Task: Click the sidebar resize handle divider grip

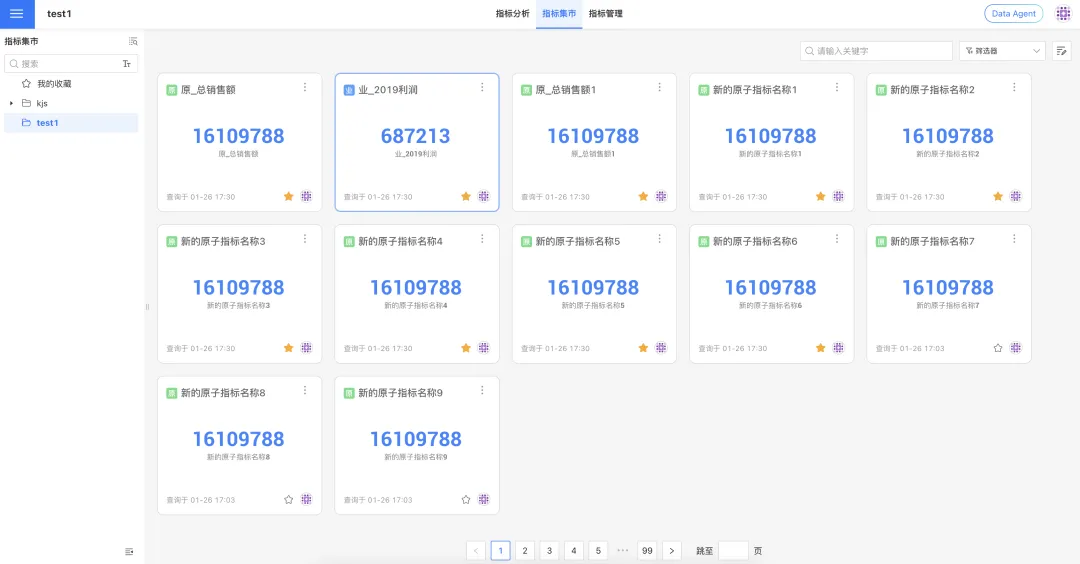Action: coord(147,307)
